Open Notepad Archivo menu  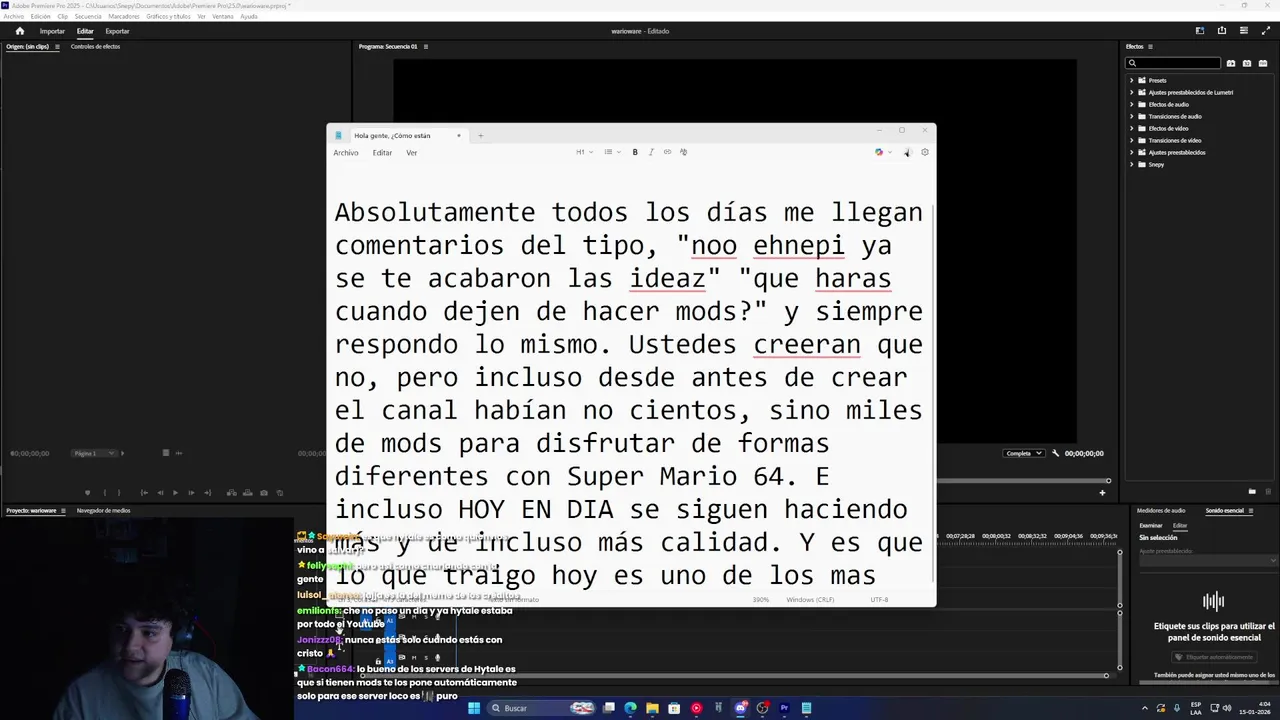tap(346, 153)
